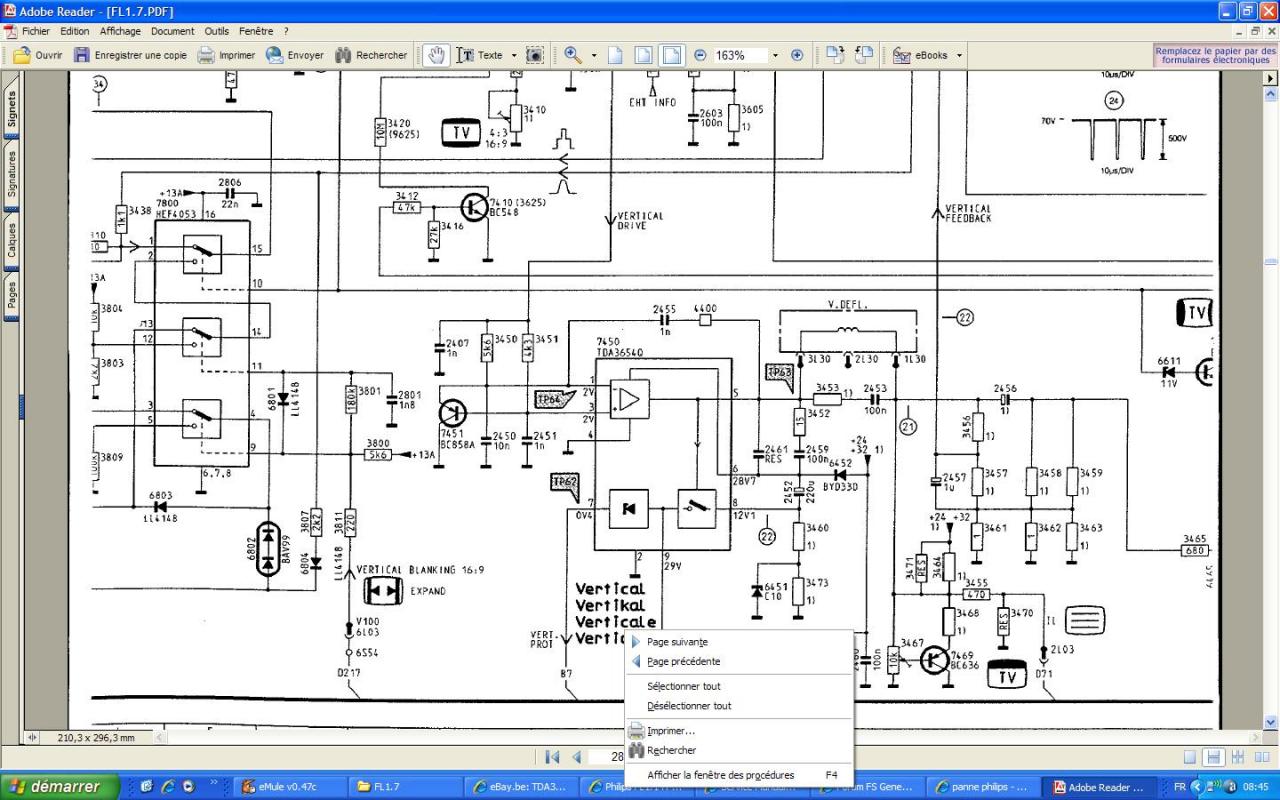Screen dimensions: 1280x800
Task: Click vertical scrollbar down arrow
Action: click(x=1271, y=721)
